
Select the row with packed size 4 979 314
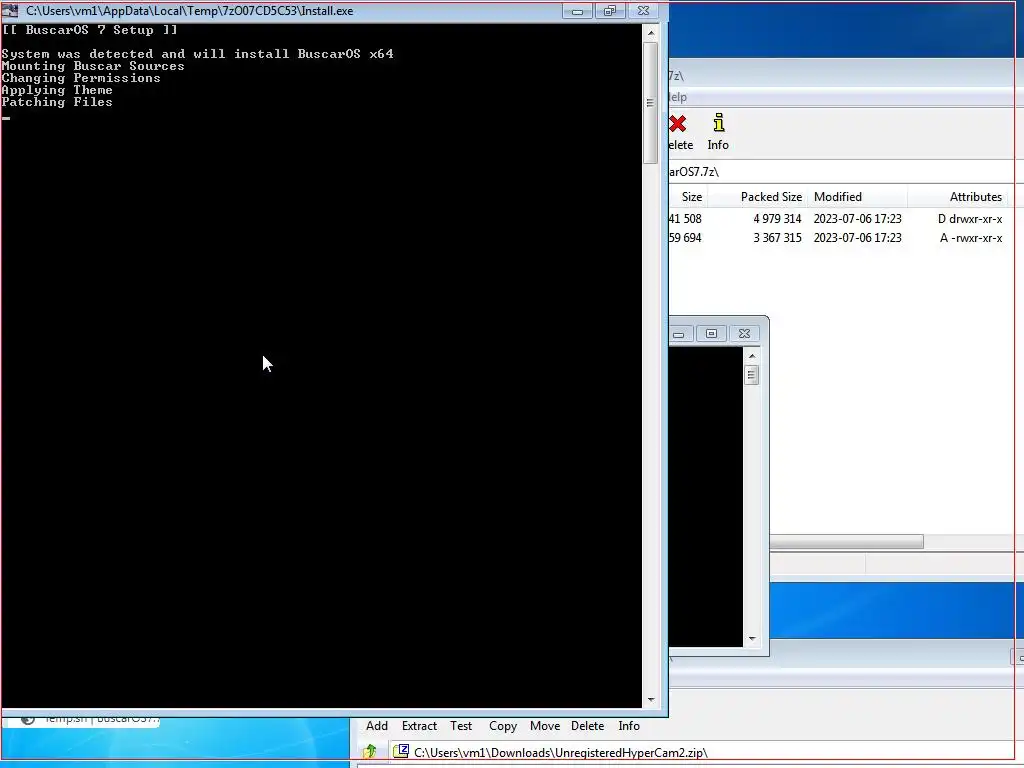[x=841, y=219]
